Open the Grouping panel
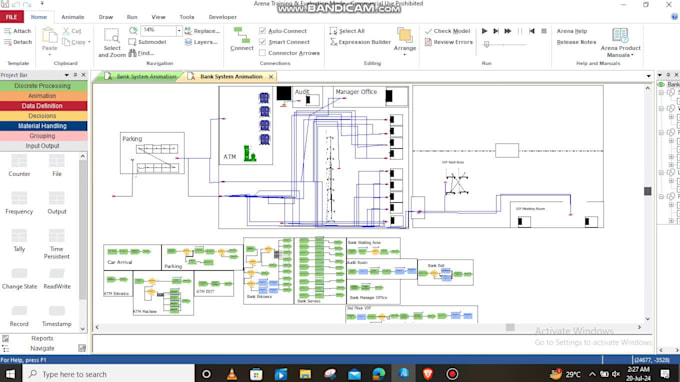The image size is (680, 382). (x=43, y=136)
